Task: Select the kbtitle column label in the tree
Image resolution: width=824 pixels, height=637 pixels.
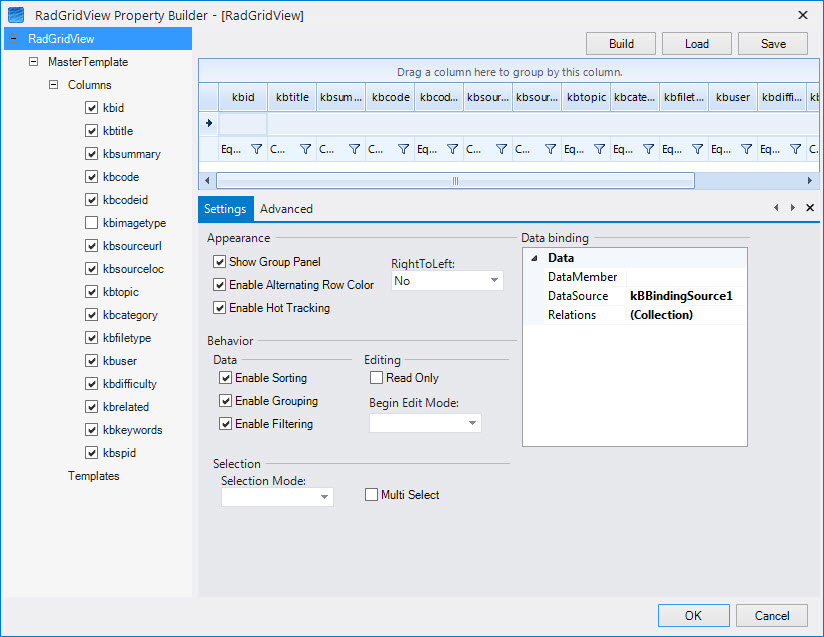Action: click(118, 131)
